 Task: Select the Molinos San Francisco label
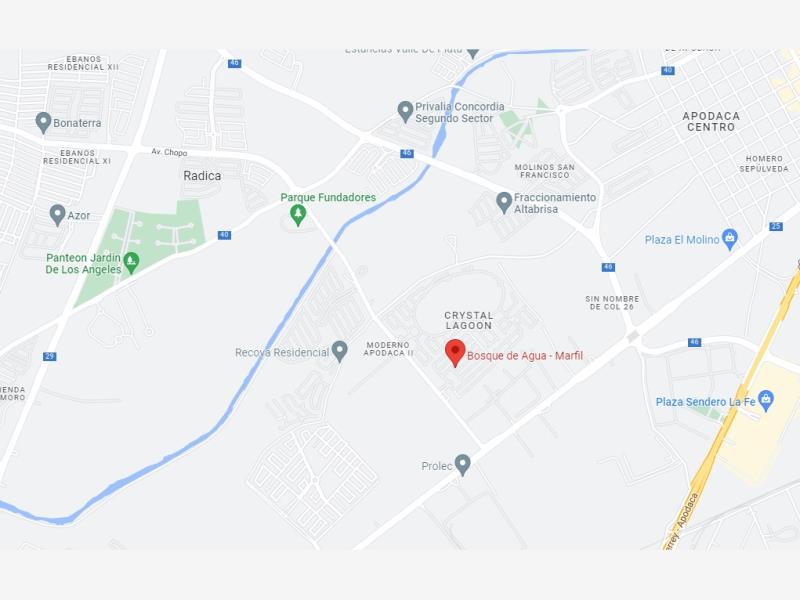[544, 171]
